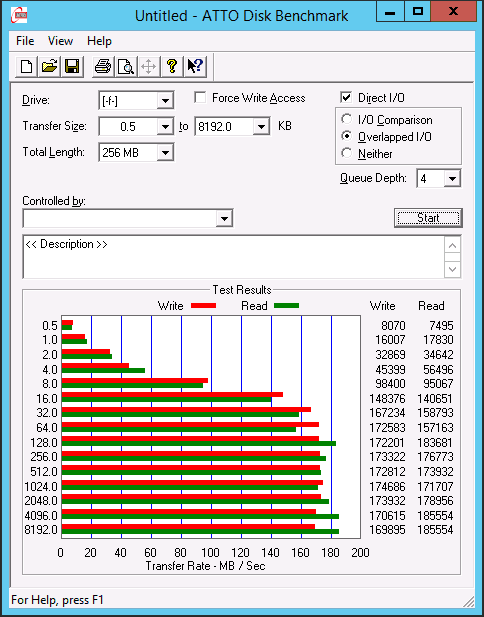The height and width of the screenshot is (617, 484).
Task: Open a saved benchmark file icon
Action: pyautogui.click(x=49, y=66)
